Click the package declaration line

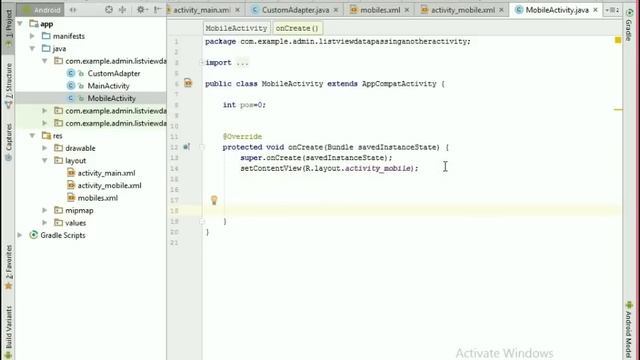(x=338, y=41)
